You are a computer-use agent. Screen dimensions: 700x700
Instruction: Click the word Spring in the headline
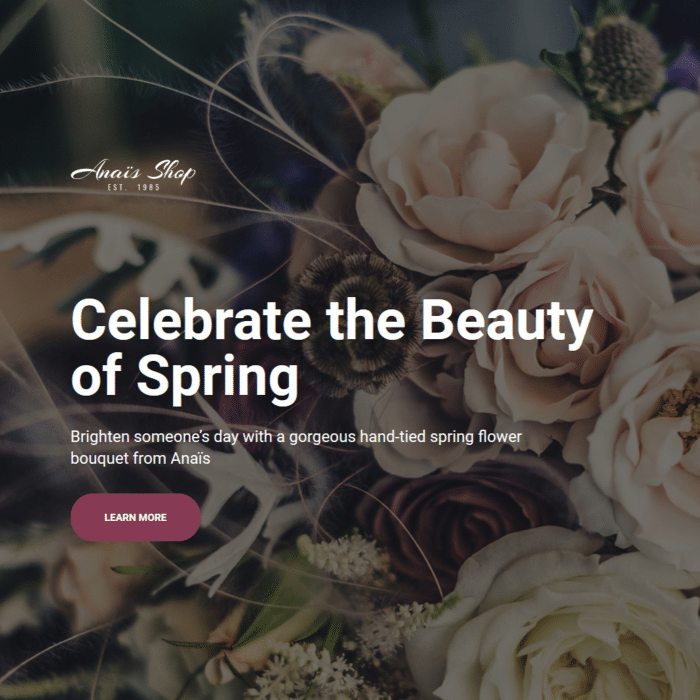[x=217, y=379]
